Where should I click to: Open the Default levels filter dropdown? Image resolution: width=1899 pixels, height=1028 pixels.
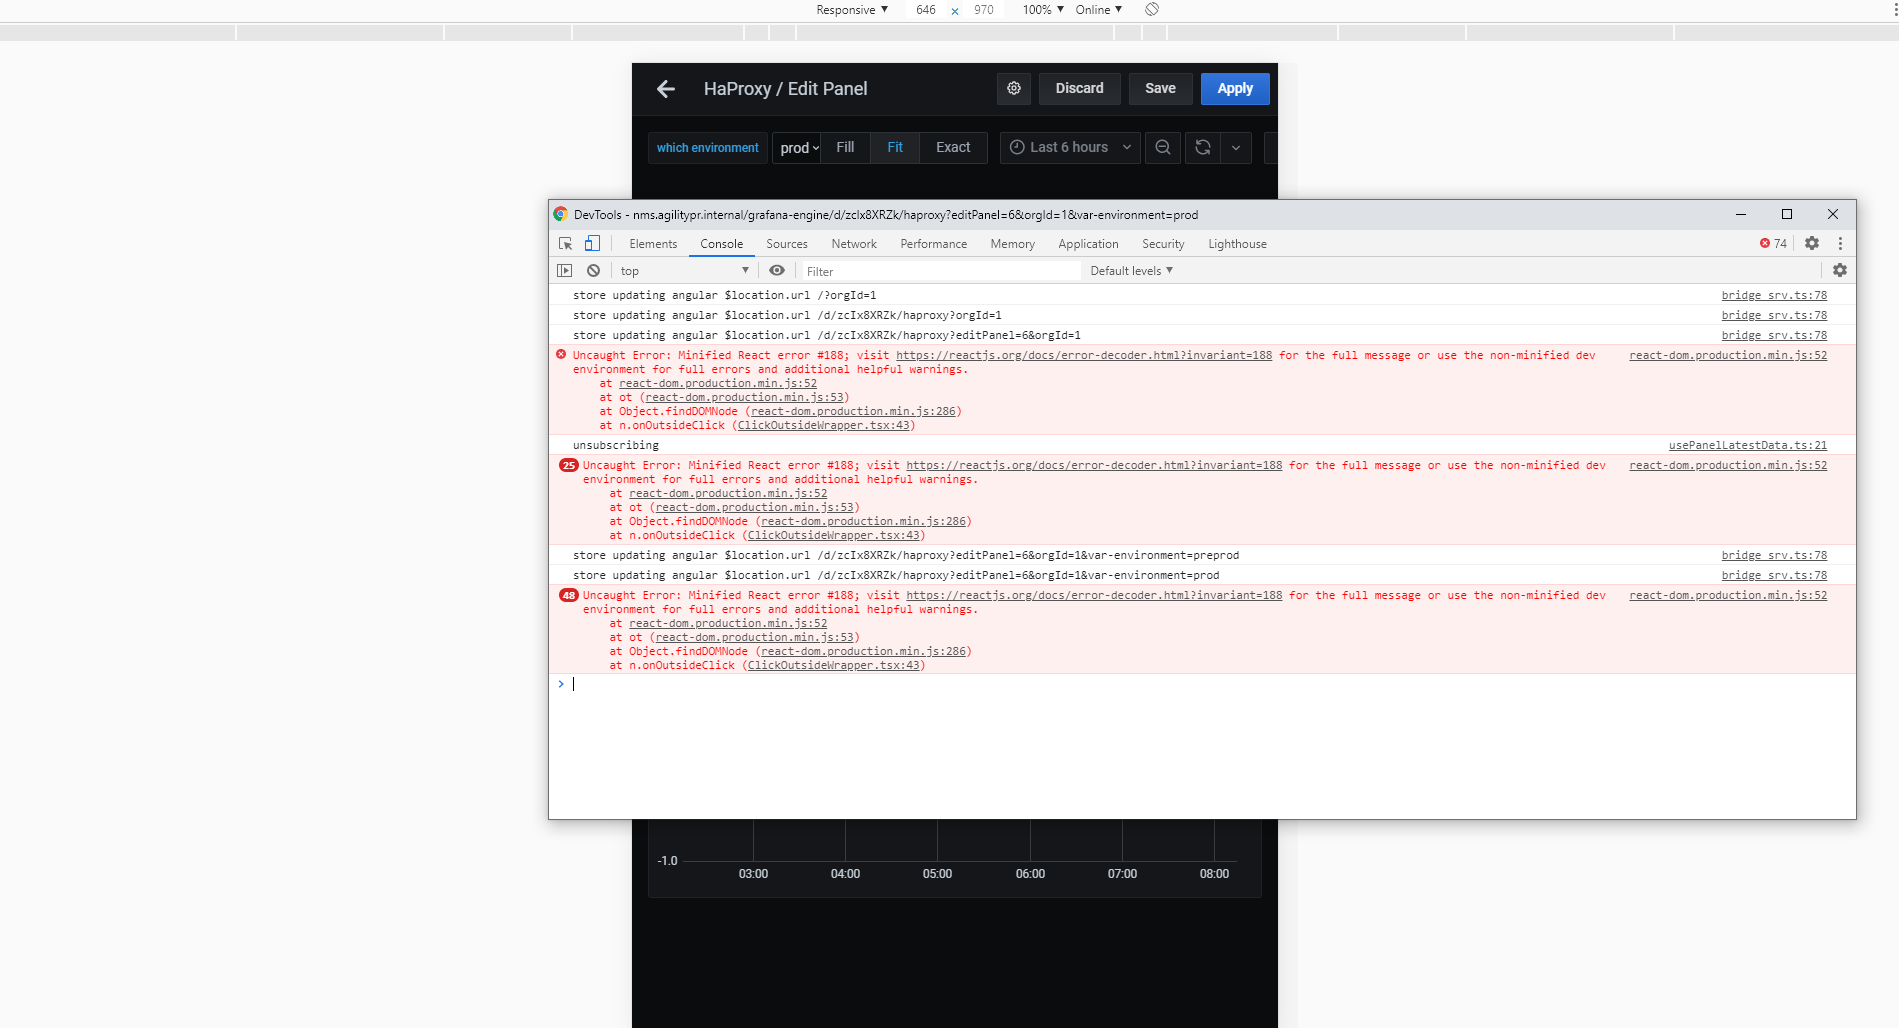point(1129,270)
